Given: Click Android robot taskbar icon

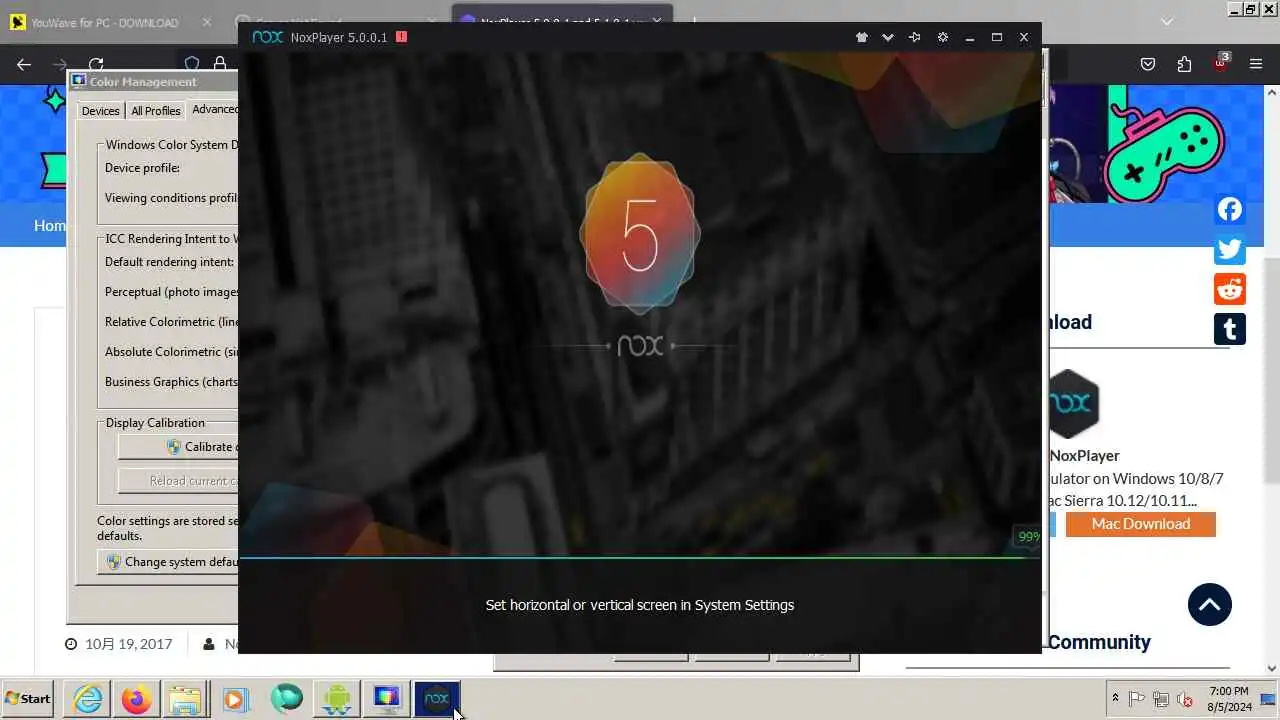Looking at the screenshot, I should pyautogui.click(x=337, y=699).
